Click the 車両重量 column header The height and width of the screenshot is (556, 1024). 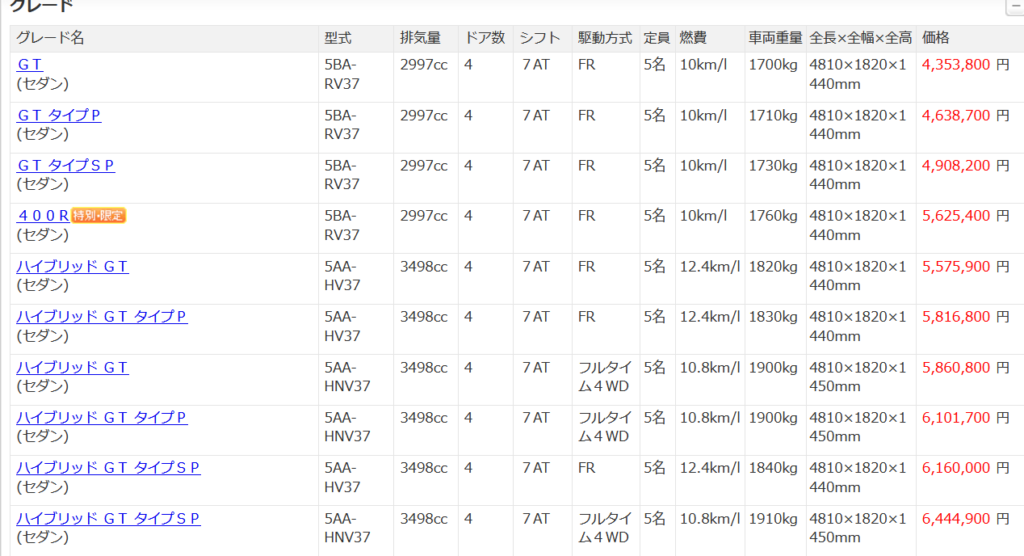coord(775,38)
